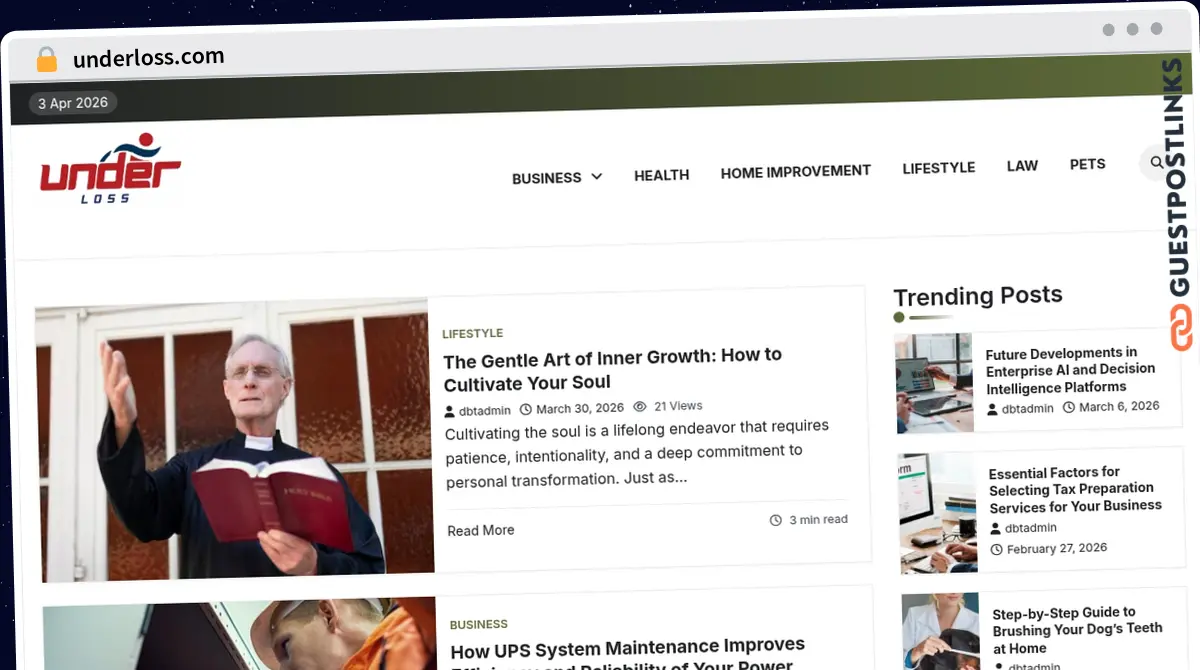Open Step-by-Step Guide to Brushing Dog's Teeth

[x=1077, y=630]
